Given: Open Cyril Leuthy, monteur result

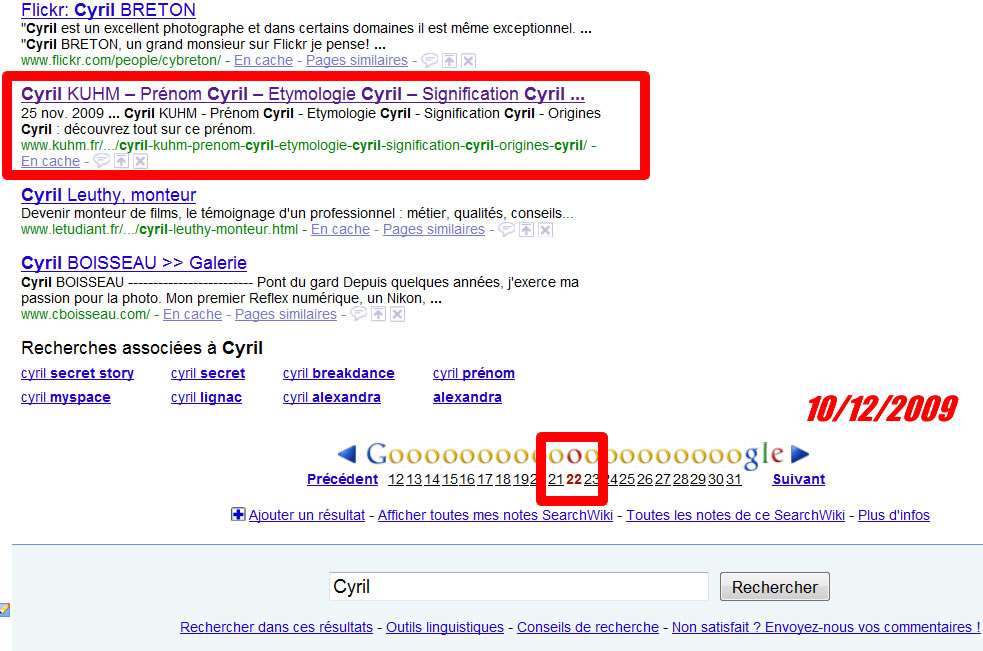Looking at the screenshot, I should click(108, 195).
